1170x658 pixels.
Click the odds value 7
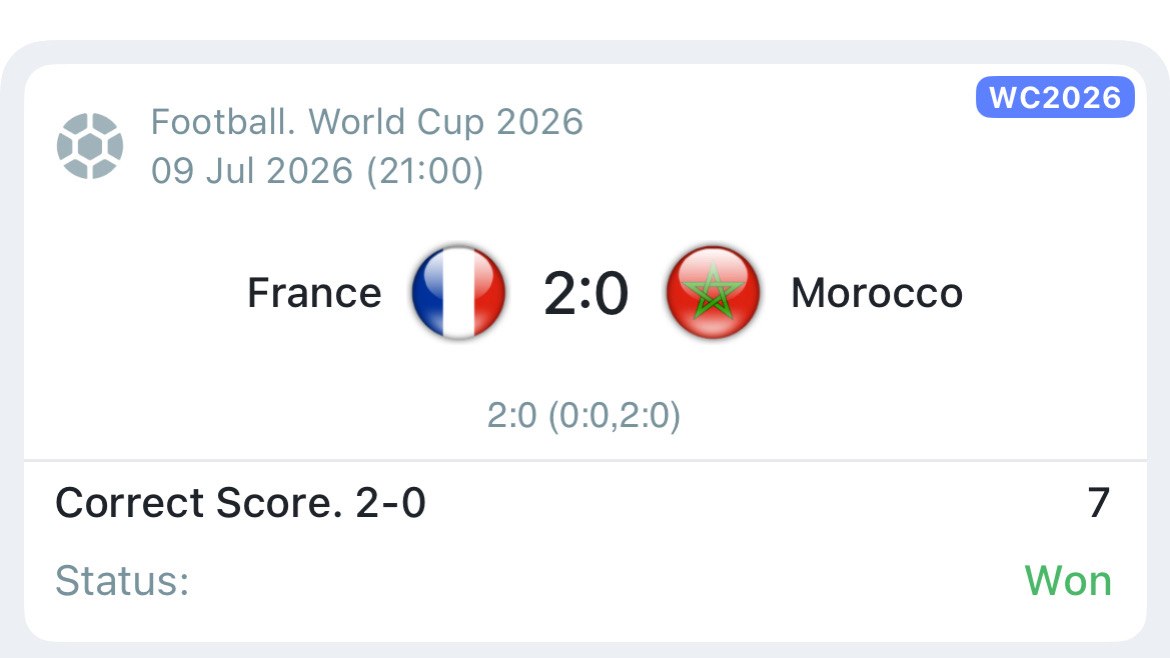click(x=1098, y=503)
